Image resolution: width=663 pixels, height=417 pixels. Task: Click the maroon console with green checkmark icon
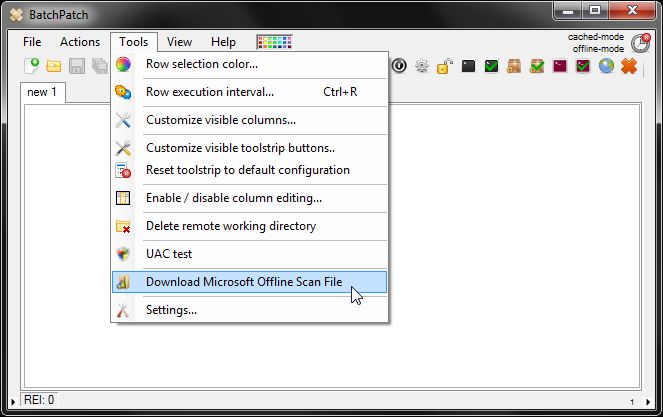583,66
